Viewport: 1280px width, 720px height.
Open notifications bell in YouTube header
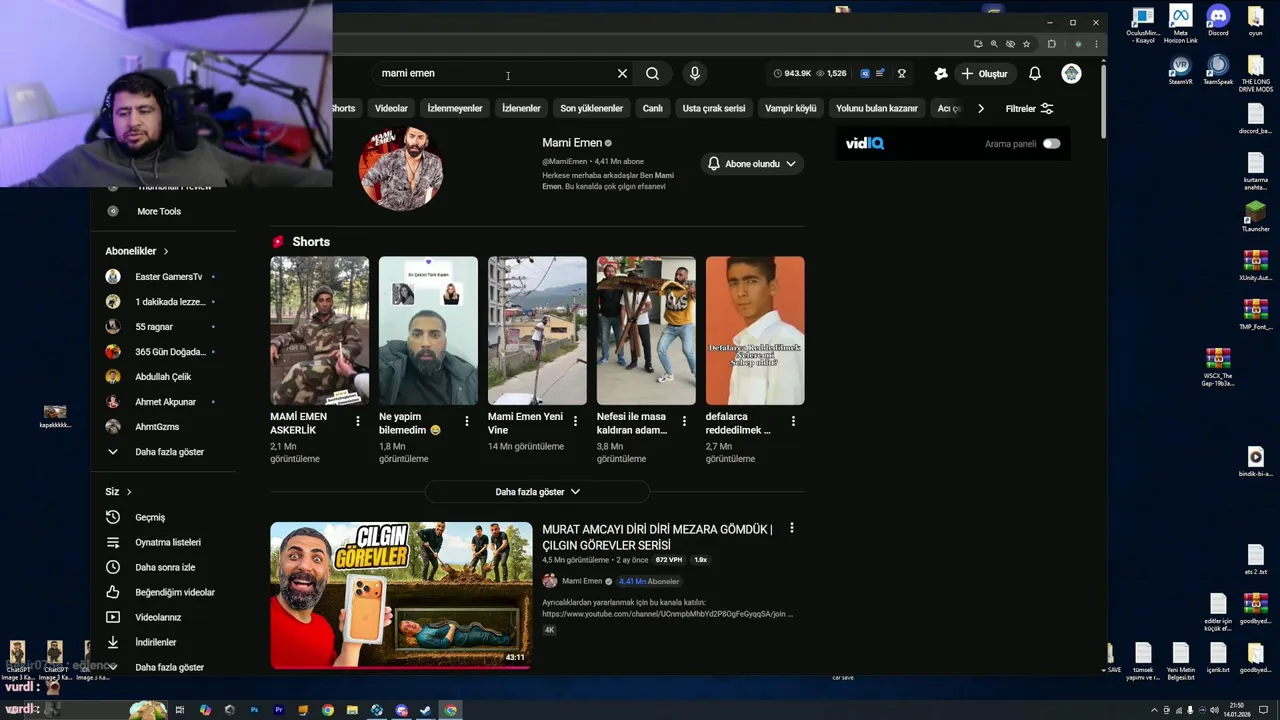tap(1035, 73)
